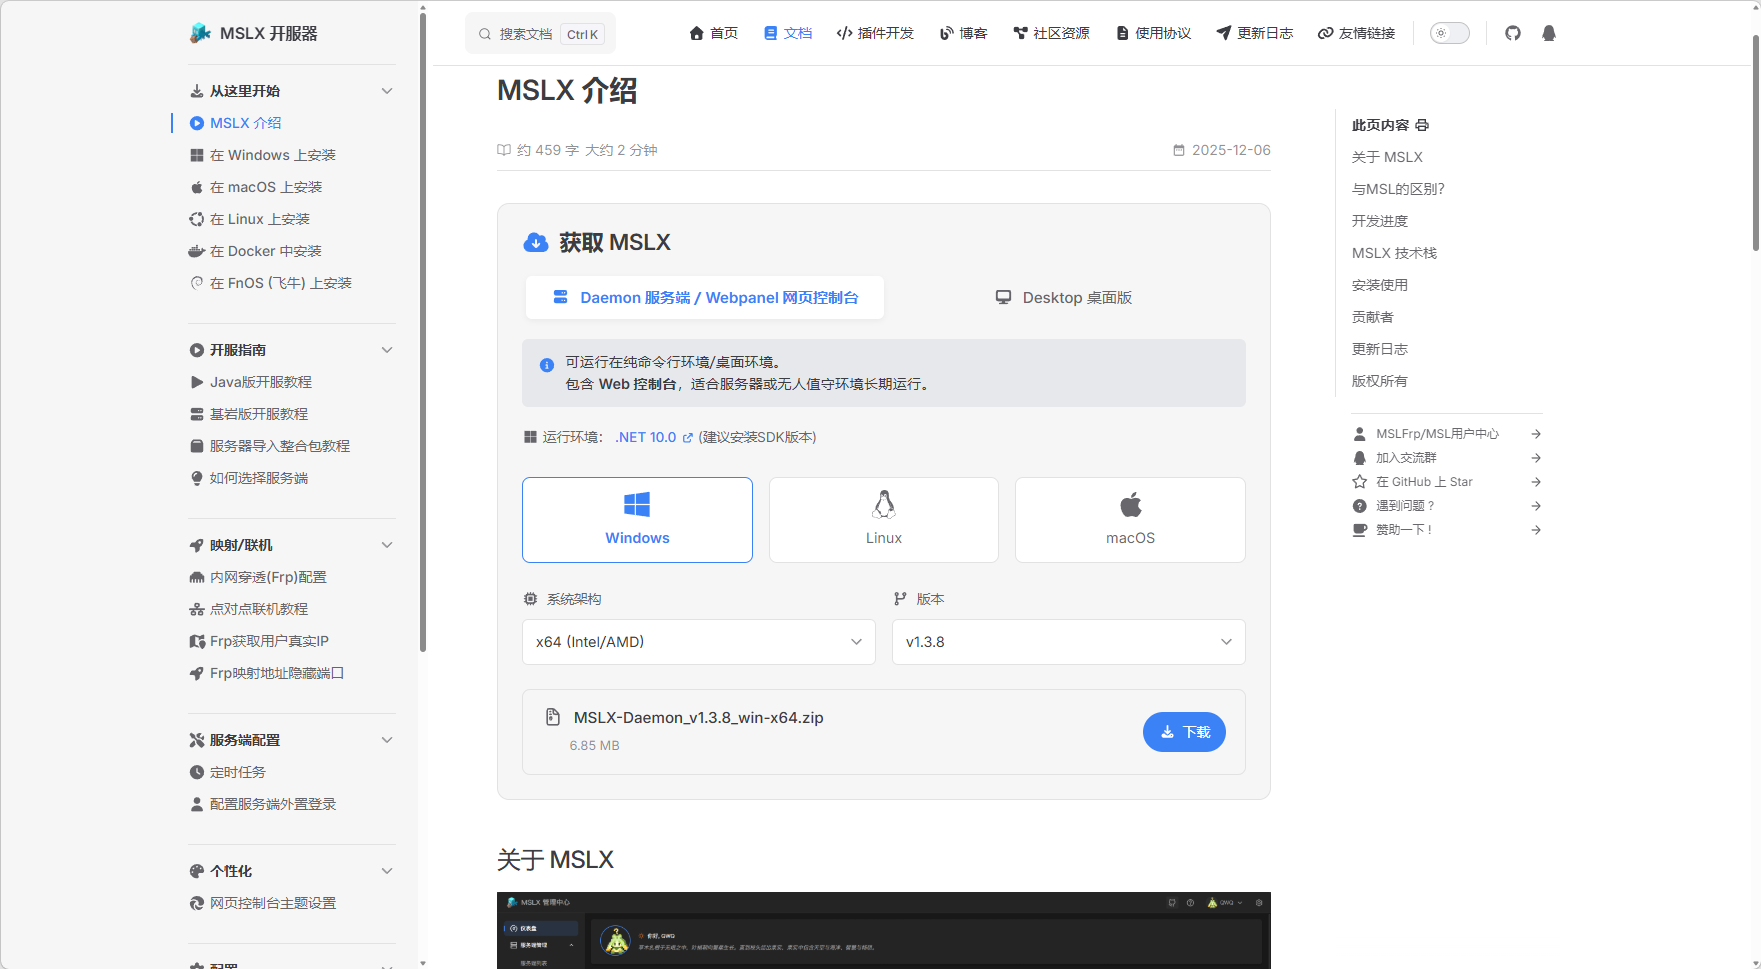
Task: Click the sidebar vertical scrollbar
Action: (x=423, y=330)
